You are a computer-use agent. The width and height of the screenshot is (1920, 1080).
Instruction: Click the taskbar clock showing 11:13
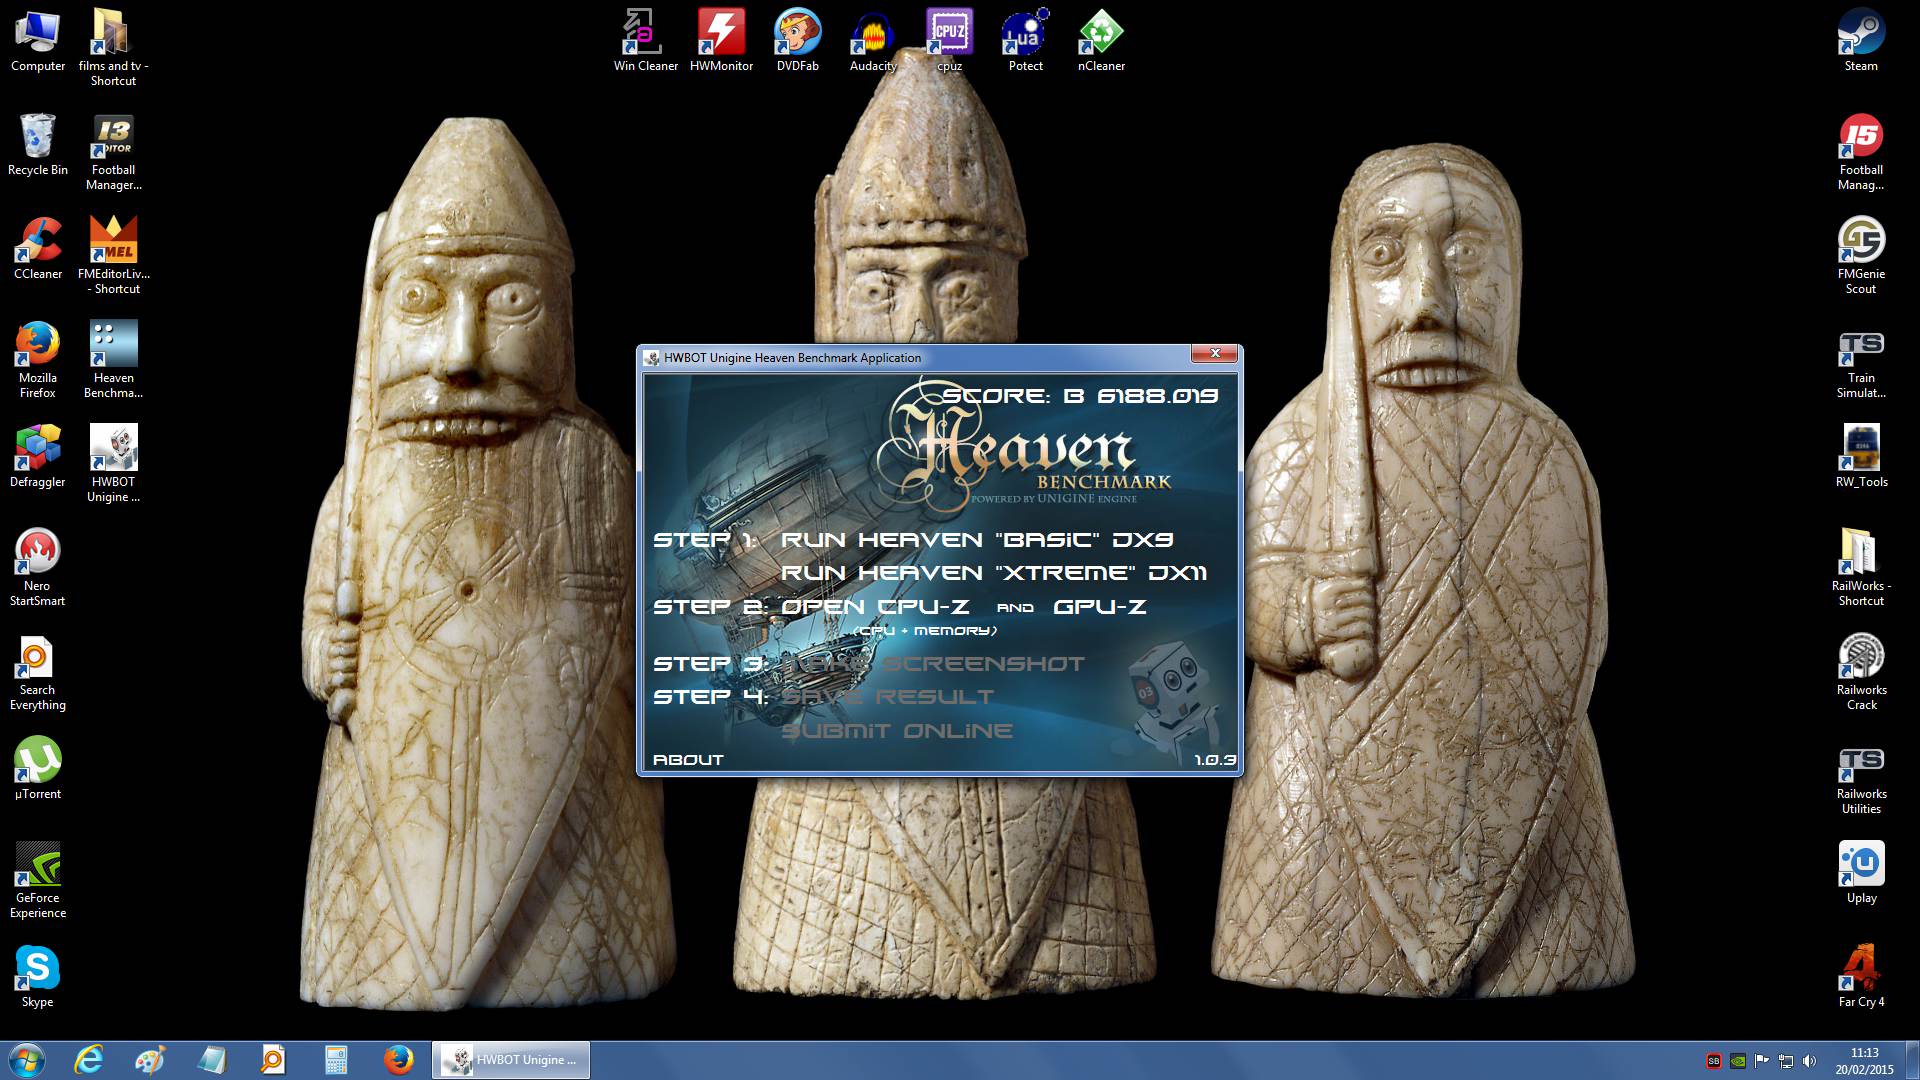pyautogui.click(x=1864, y=1060)
